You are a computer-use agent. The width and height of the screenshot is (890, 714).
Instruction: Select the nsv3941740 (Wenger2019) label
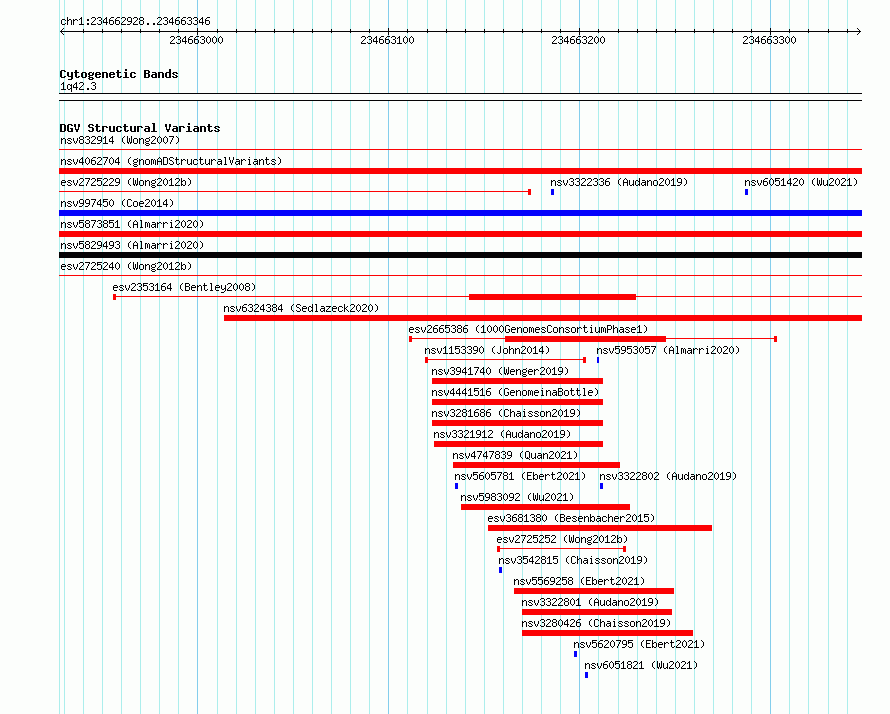coord(500,371)
